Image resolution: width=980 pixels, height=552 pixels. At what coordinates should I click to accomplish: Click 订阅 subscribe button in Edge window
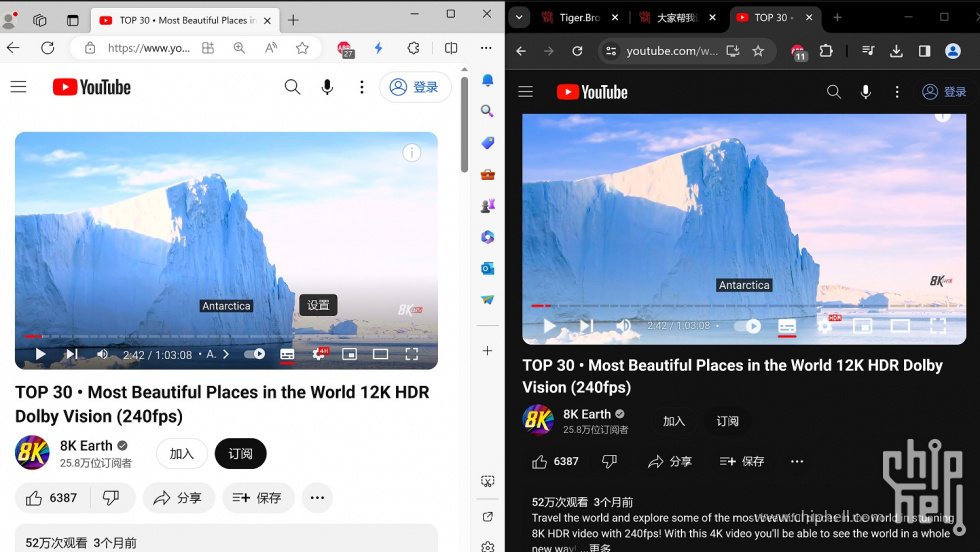click(241, 453)
